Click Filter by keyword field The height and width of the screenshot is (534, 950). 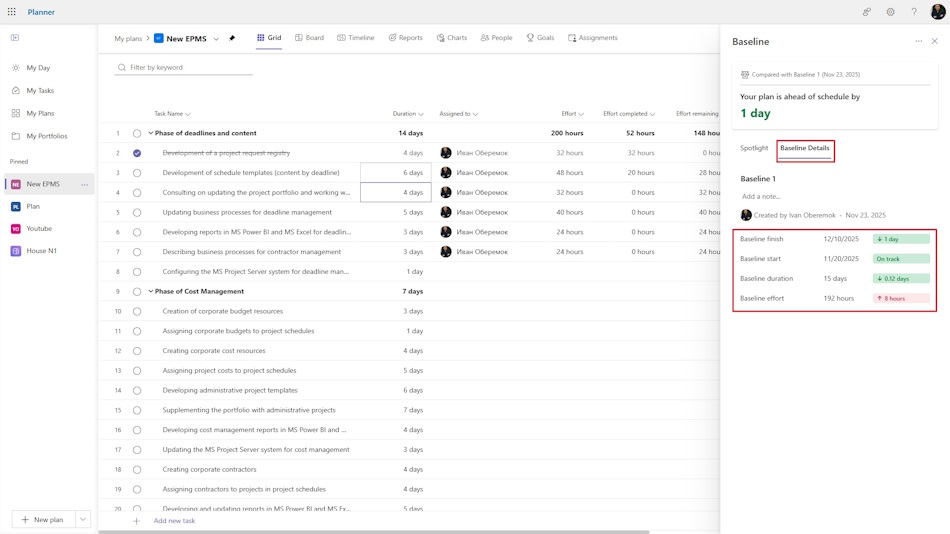(184, 67)
